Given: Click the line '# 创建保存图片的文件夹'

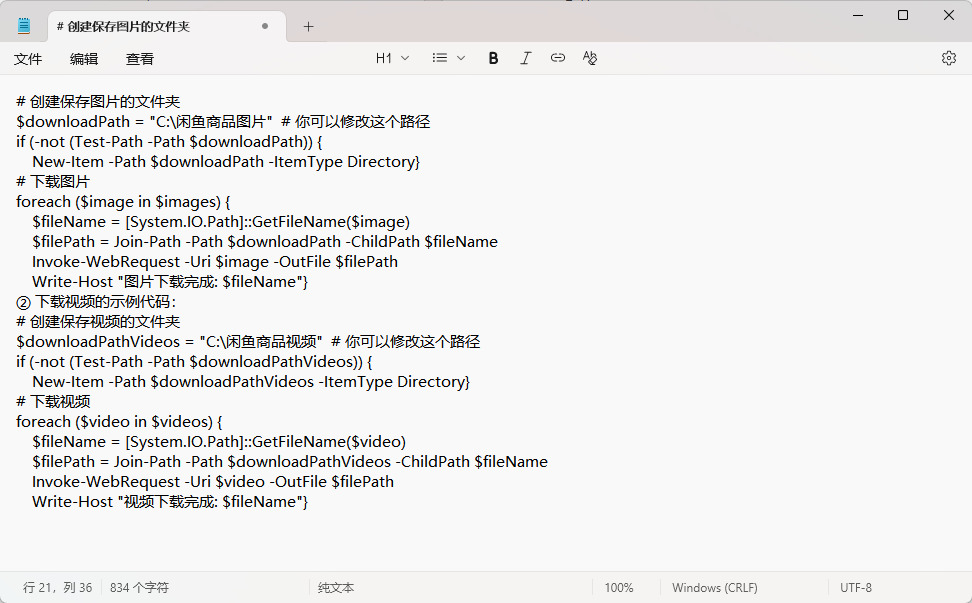Looking at the screenshot, I should pos(98,102).
